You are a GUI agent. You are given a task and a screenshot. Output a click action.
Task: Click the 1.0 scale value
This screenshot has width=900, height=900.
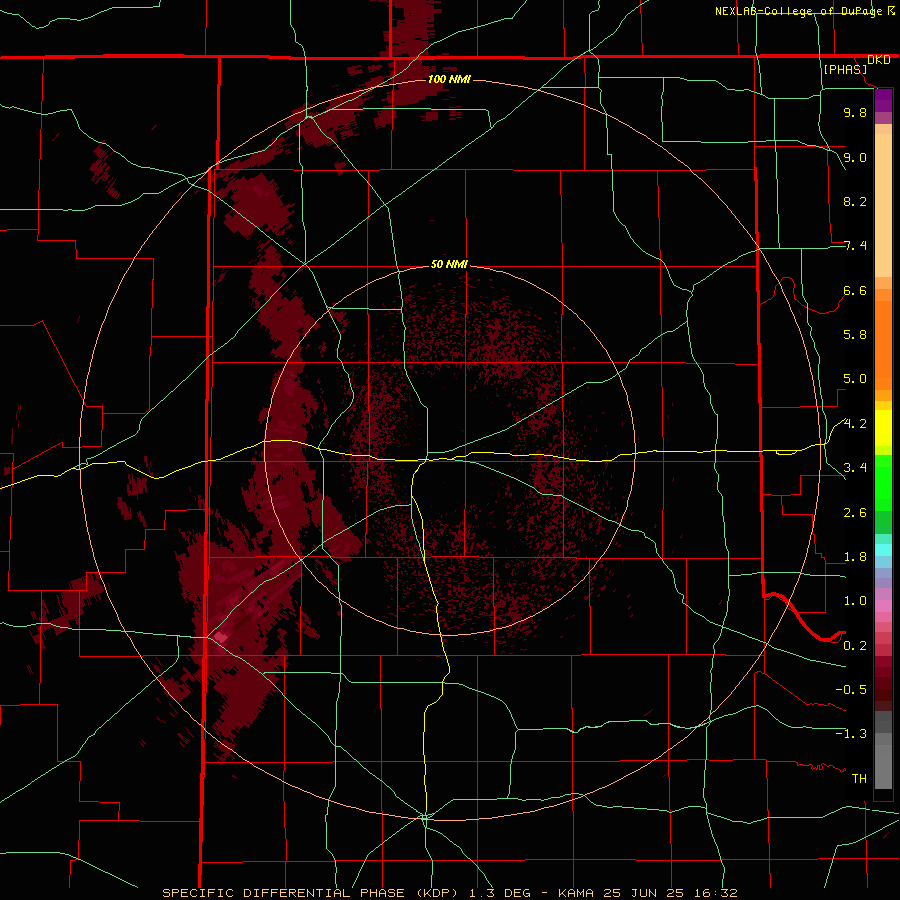pyautogui.click(x=855, y=601)
